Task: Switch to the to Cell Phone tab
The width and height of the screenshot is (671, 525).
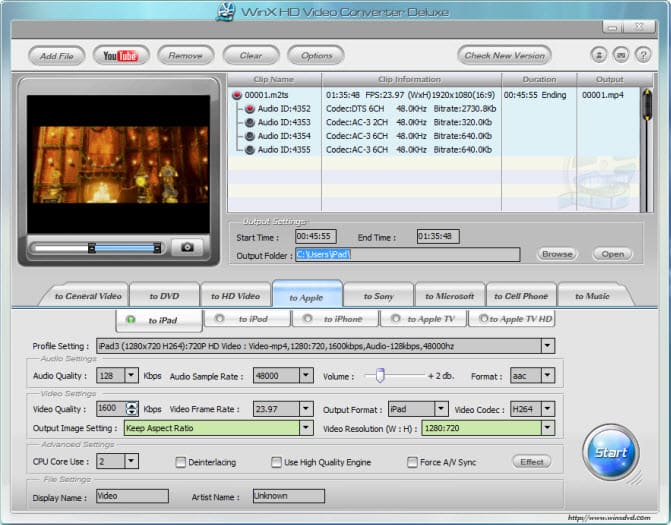Action: click(521, 296)
